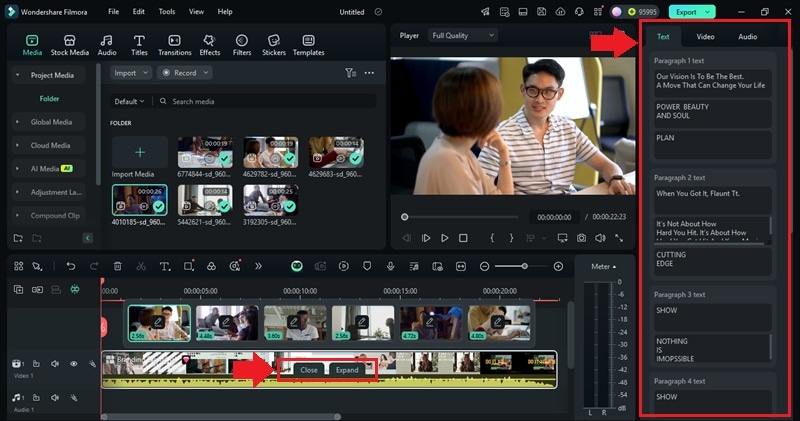Select the 4010185-sd_960 media thumbnail
This screenshot has height=421, width=800.
click(139, 200)
